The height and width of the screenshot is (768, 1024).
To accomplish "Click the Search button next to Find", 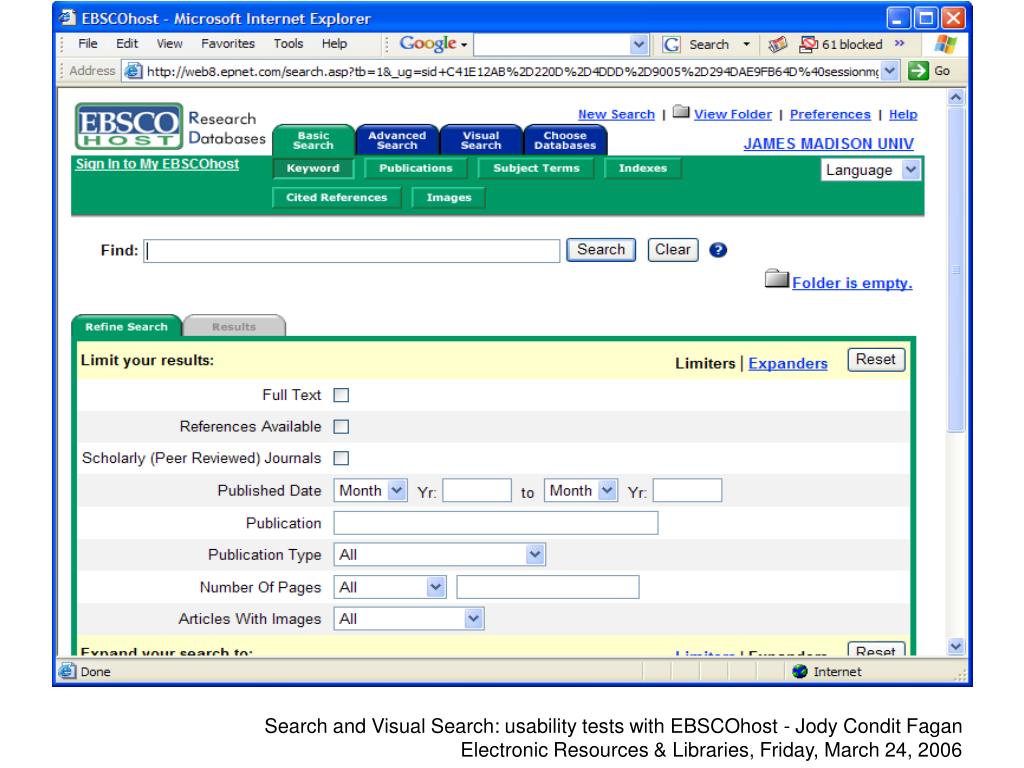I will pos(601,249).
